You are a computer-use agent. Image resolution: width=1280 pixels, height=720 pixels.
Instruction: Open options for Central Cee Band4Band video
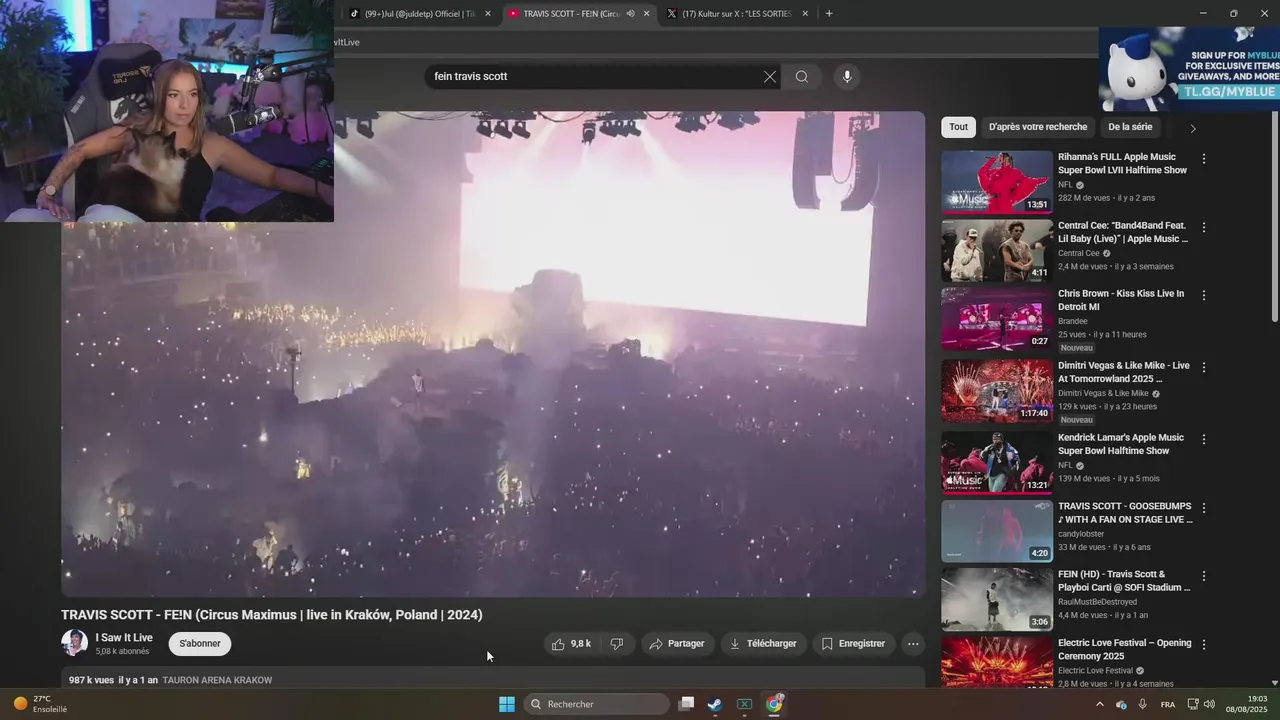[1204, 227]
